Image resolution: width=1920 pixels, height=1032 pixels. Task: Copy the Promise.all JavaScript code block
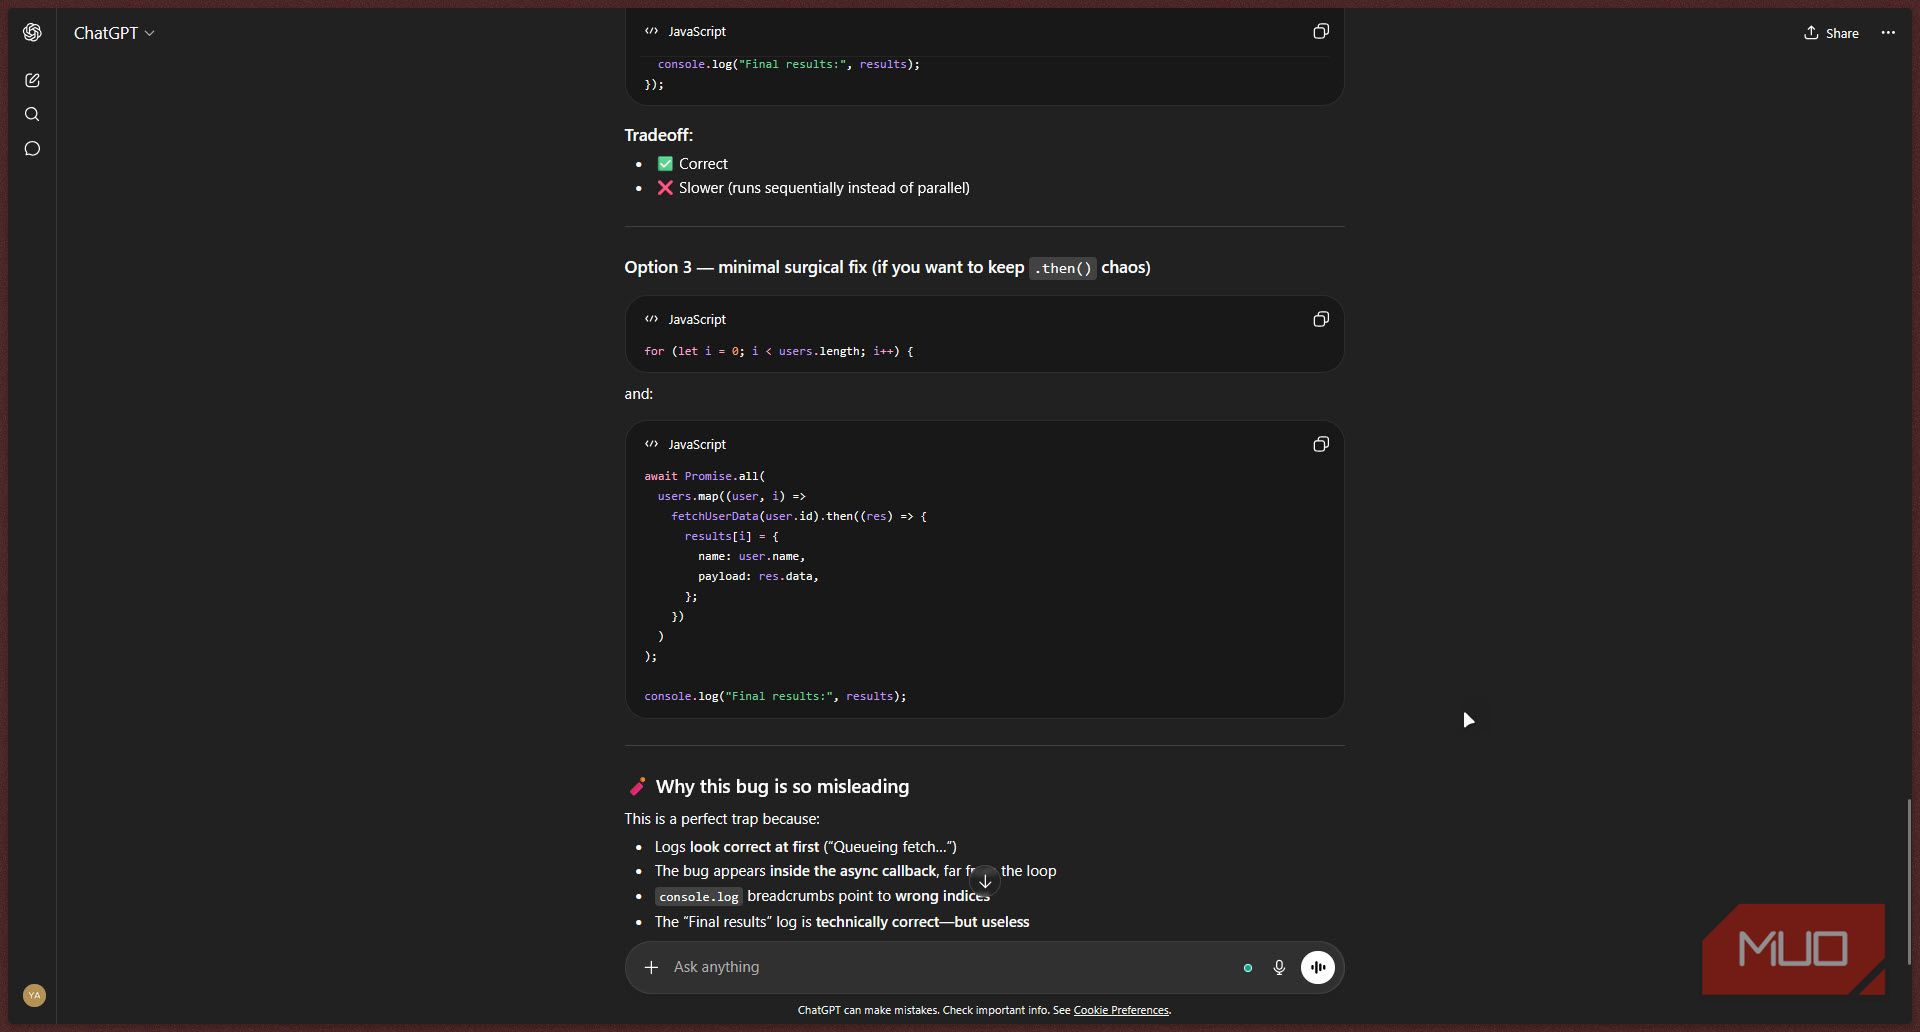coord(1320,444)
